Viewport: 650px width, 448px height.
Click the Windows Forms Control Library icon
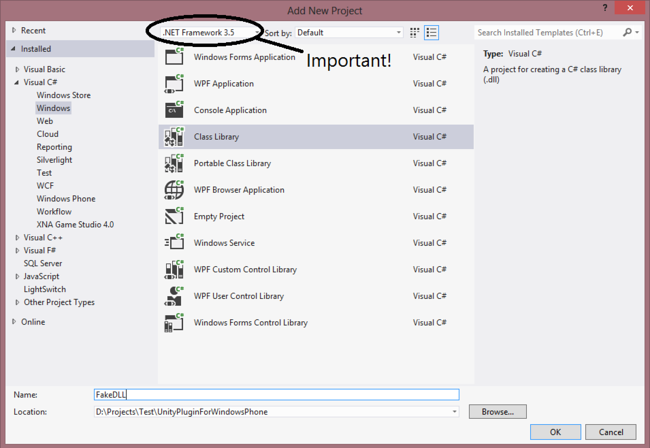pyautogui.click(x=174, y=322)
